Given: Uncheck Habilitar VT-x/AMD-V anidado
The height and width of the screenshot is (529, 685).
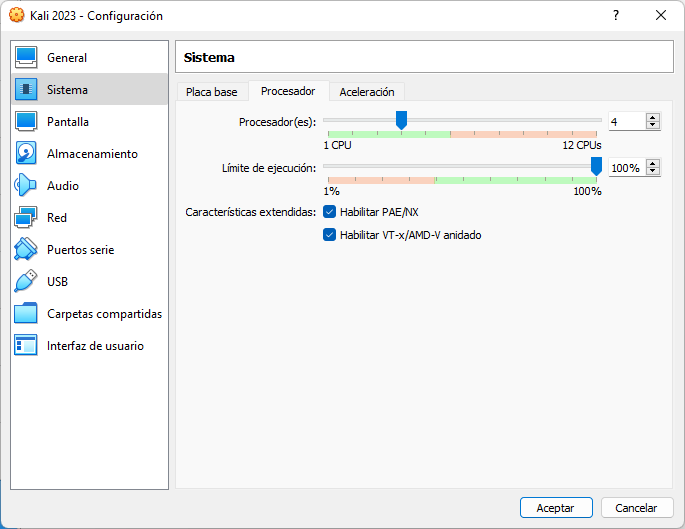Looking at the screenshot, I should tap(329, 235).
